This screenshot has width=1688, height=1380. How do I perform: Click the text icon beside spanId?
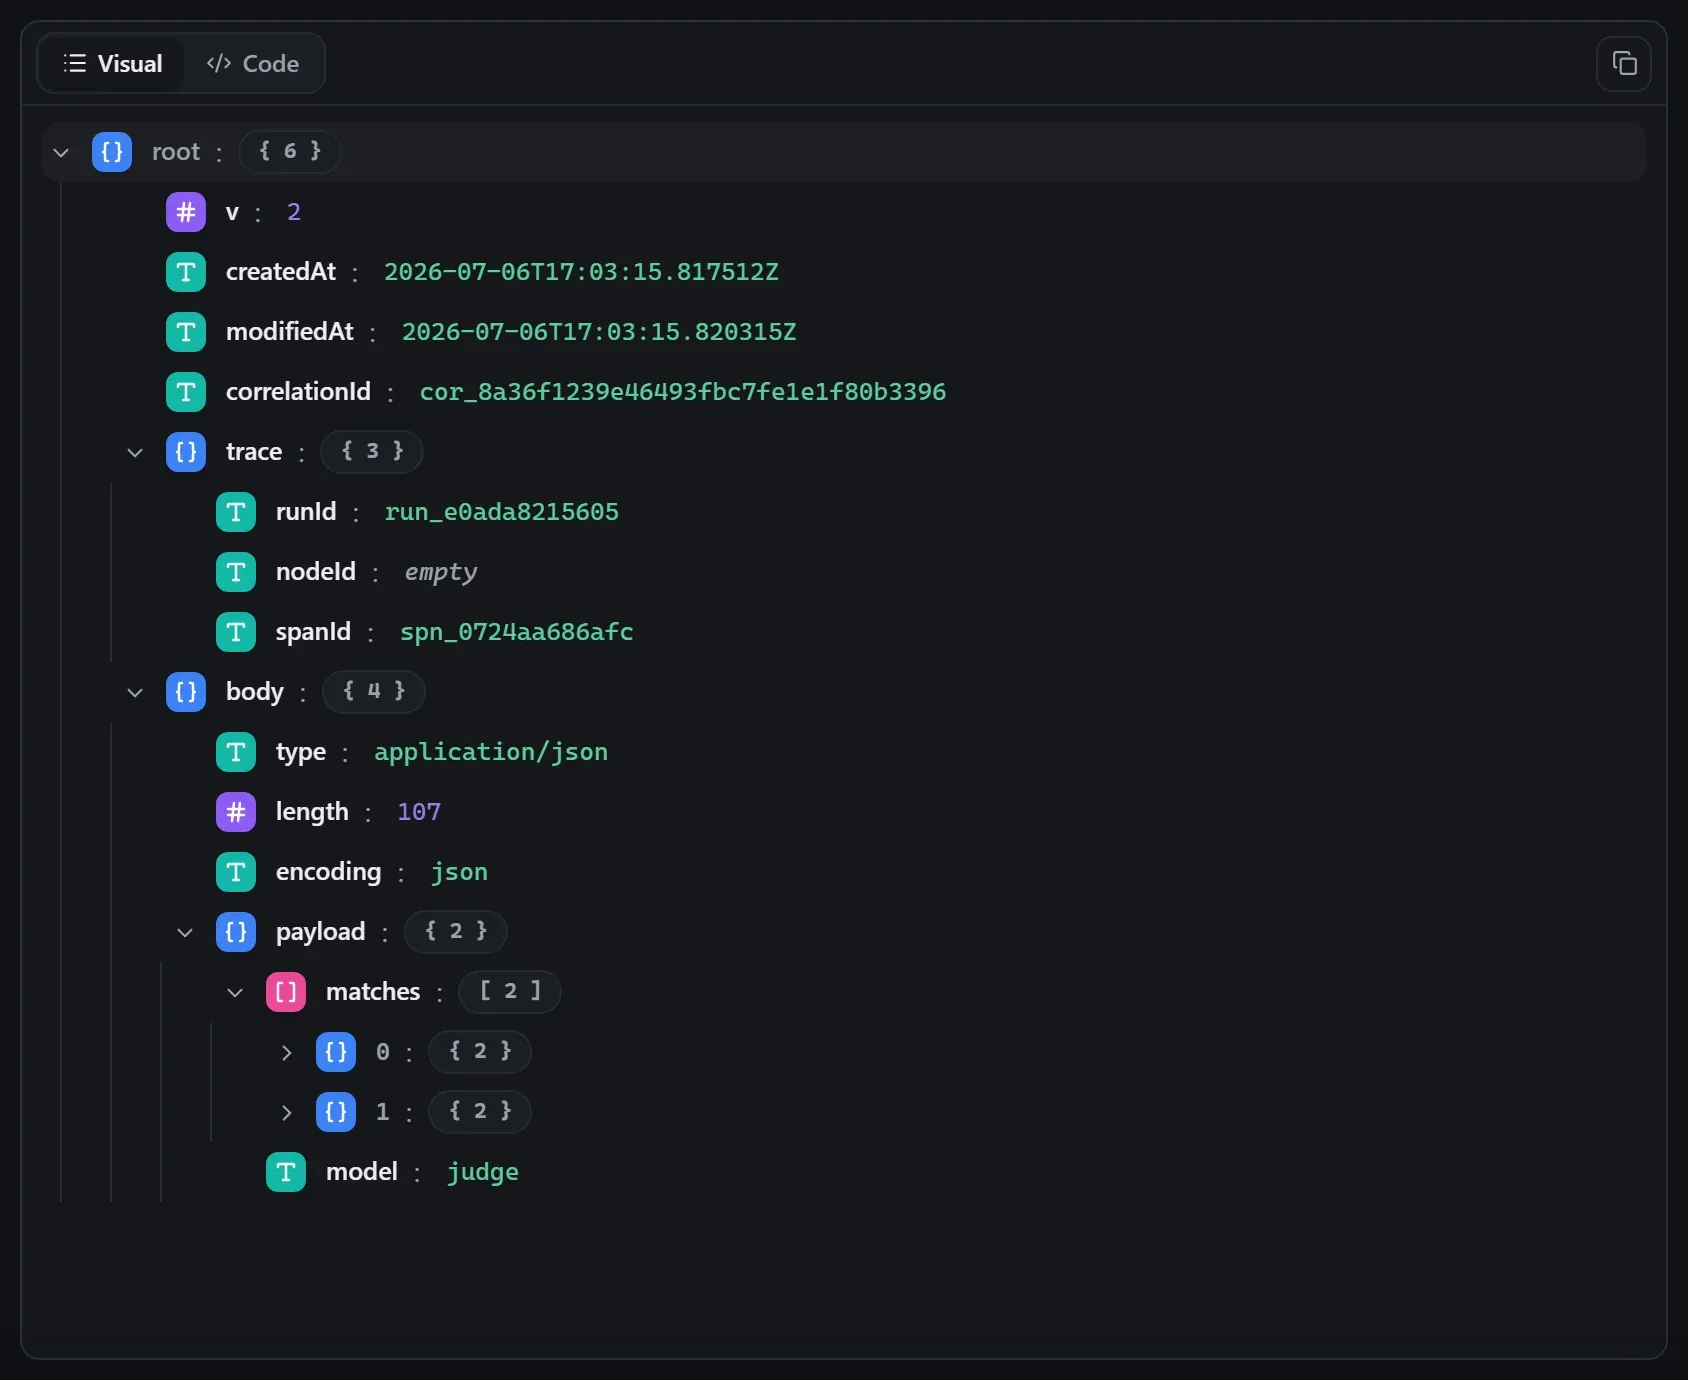coord(236,632)
